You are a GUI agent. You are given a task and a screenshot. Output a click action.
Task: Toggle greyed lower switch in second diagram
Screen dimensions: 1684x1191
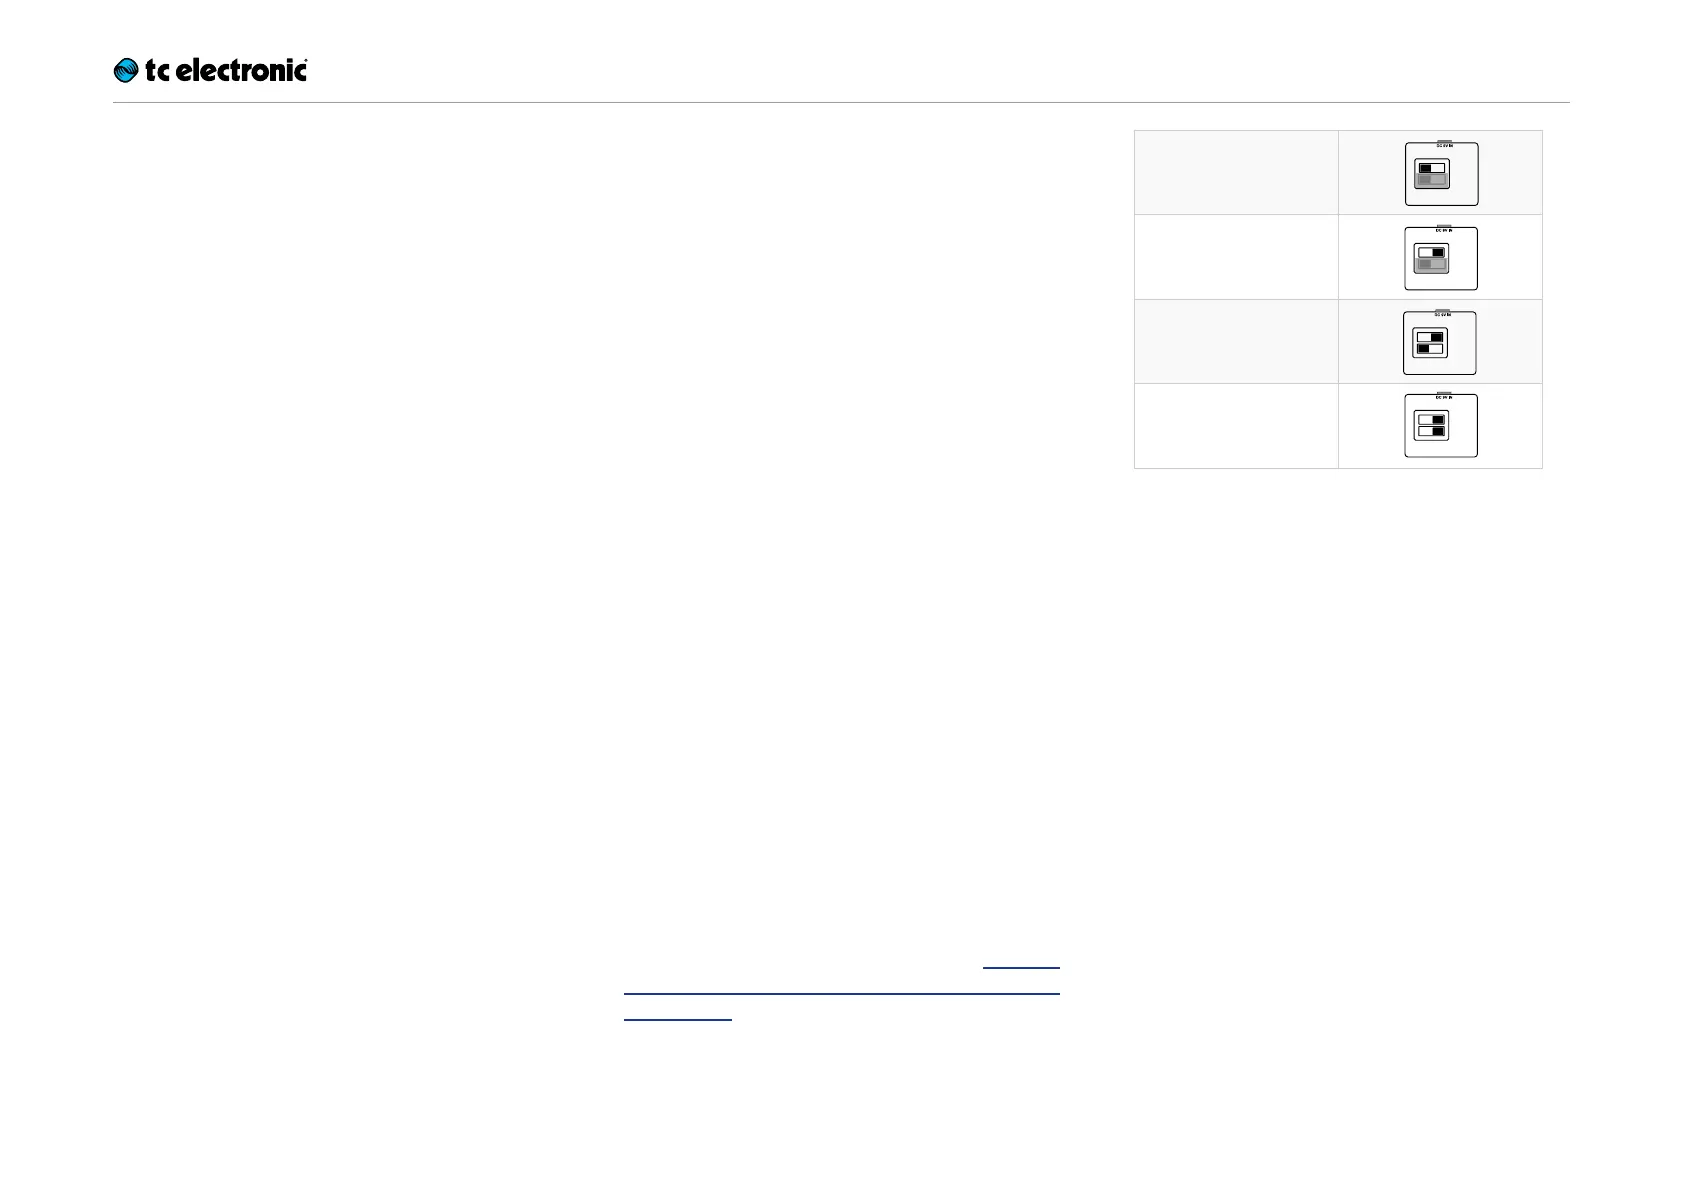[x=1432, y=264]
